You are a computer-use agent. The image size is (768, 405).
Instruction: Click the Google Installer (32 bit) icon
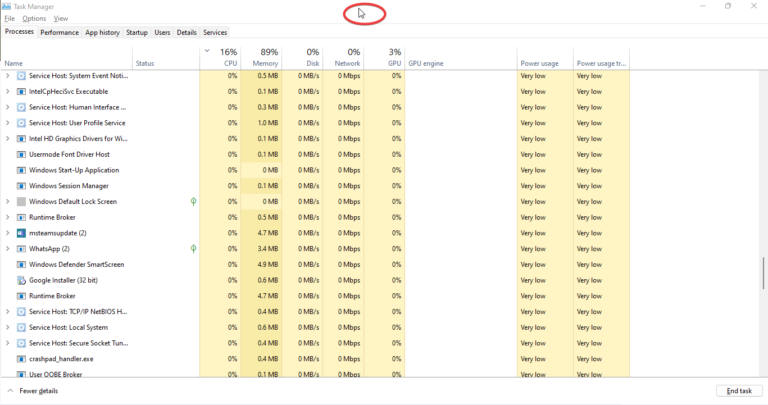pos(21,280)
